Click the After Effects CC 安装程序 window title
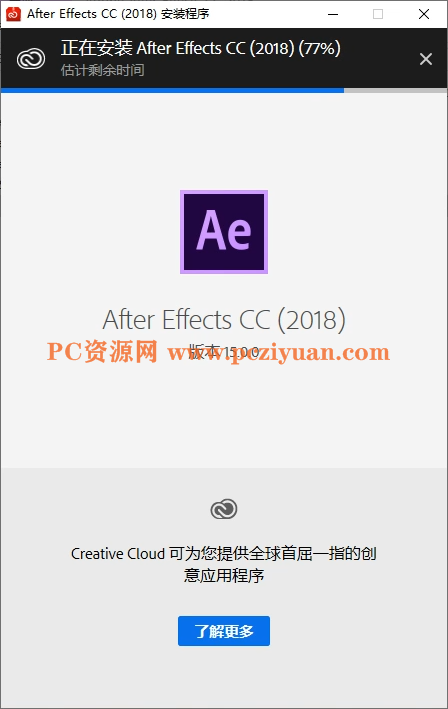 point(118,14)
